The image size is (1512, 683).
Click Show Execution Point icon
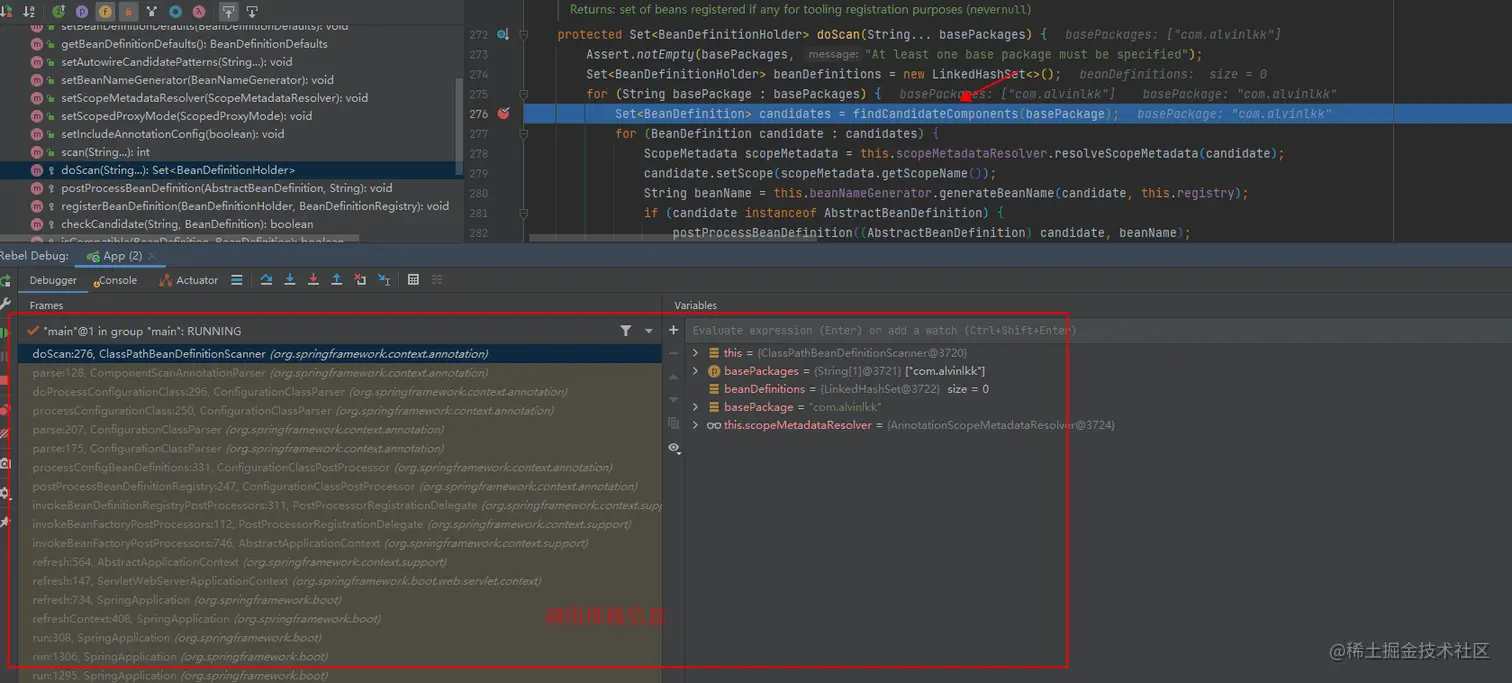coord(266,280)
